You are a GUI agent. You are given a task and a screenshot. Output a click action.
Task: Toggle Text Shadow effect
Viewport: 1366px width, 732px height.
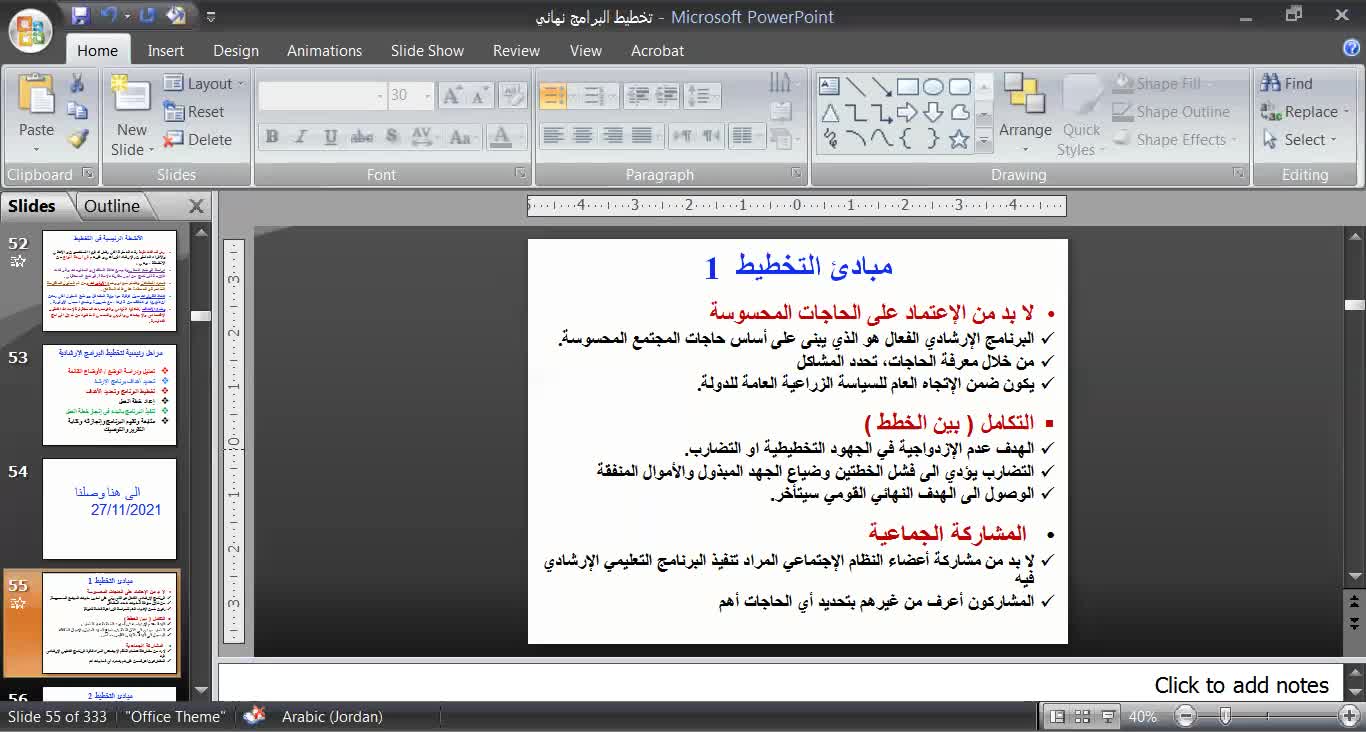tap(392, 136)
